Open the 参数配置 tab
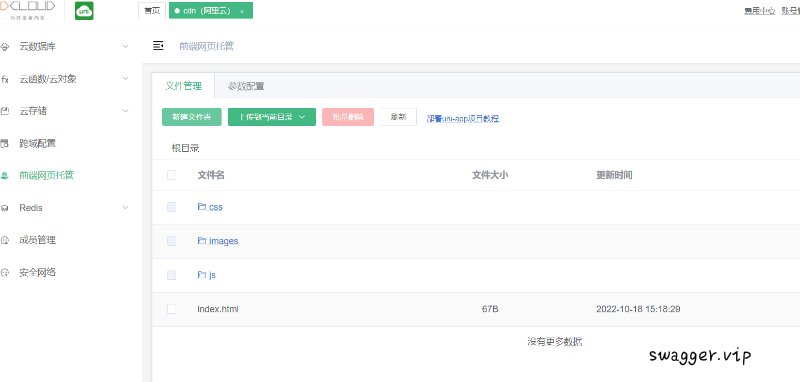 tap(246, 86)
